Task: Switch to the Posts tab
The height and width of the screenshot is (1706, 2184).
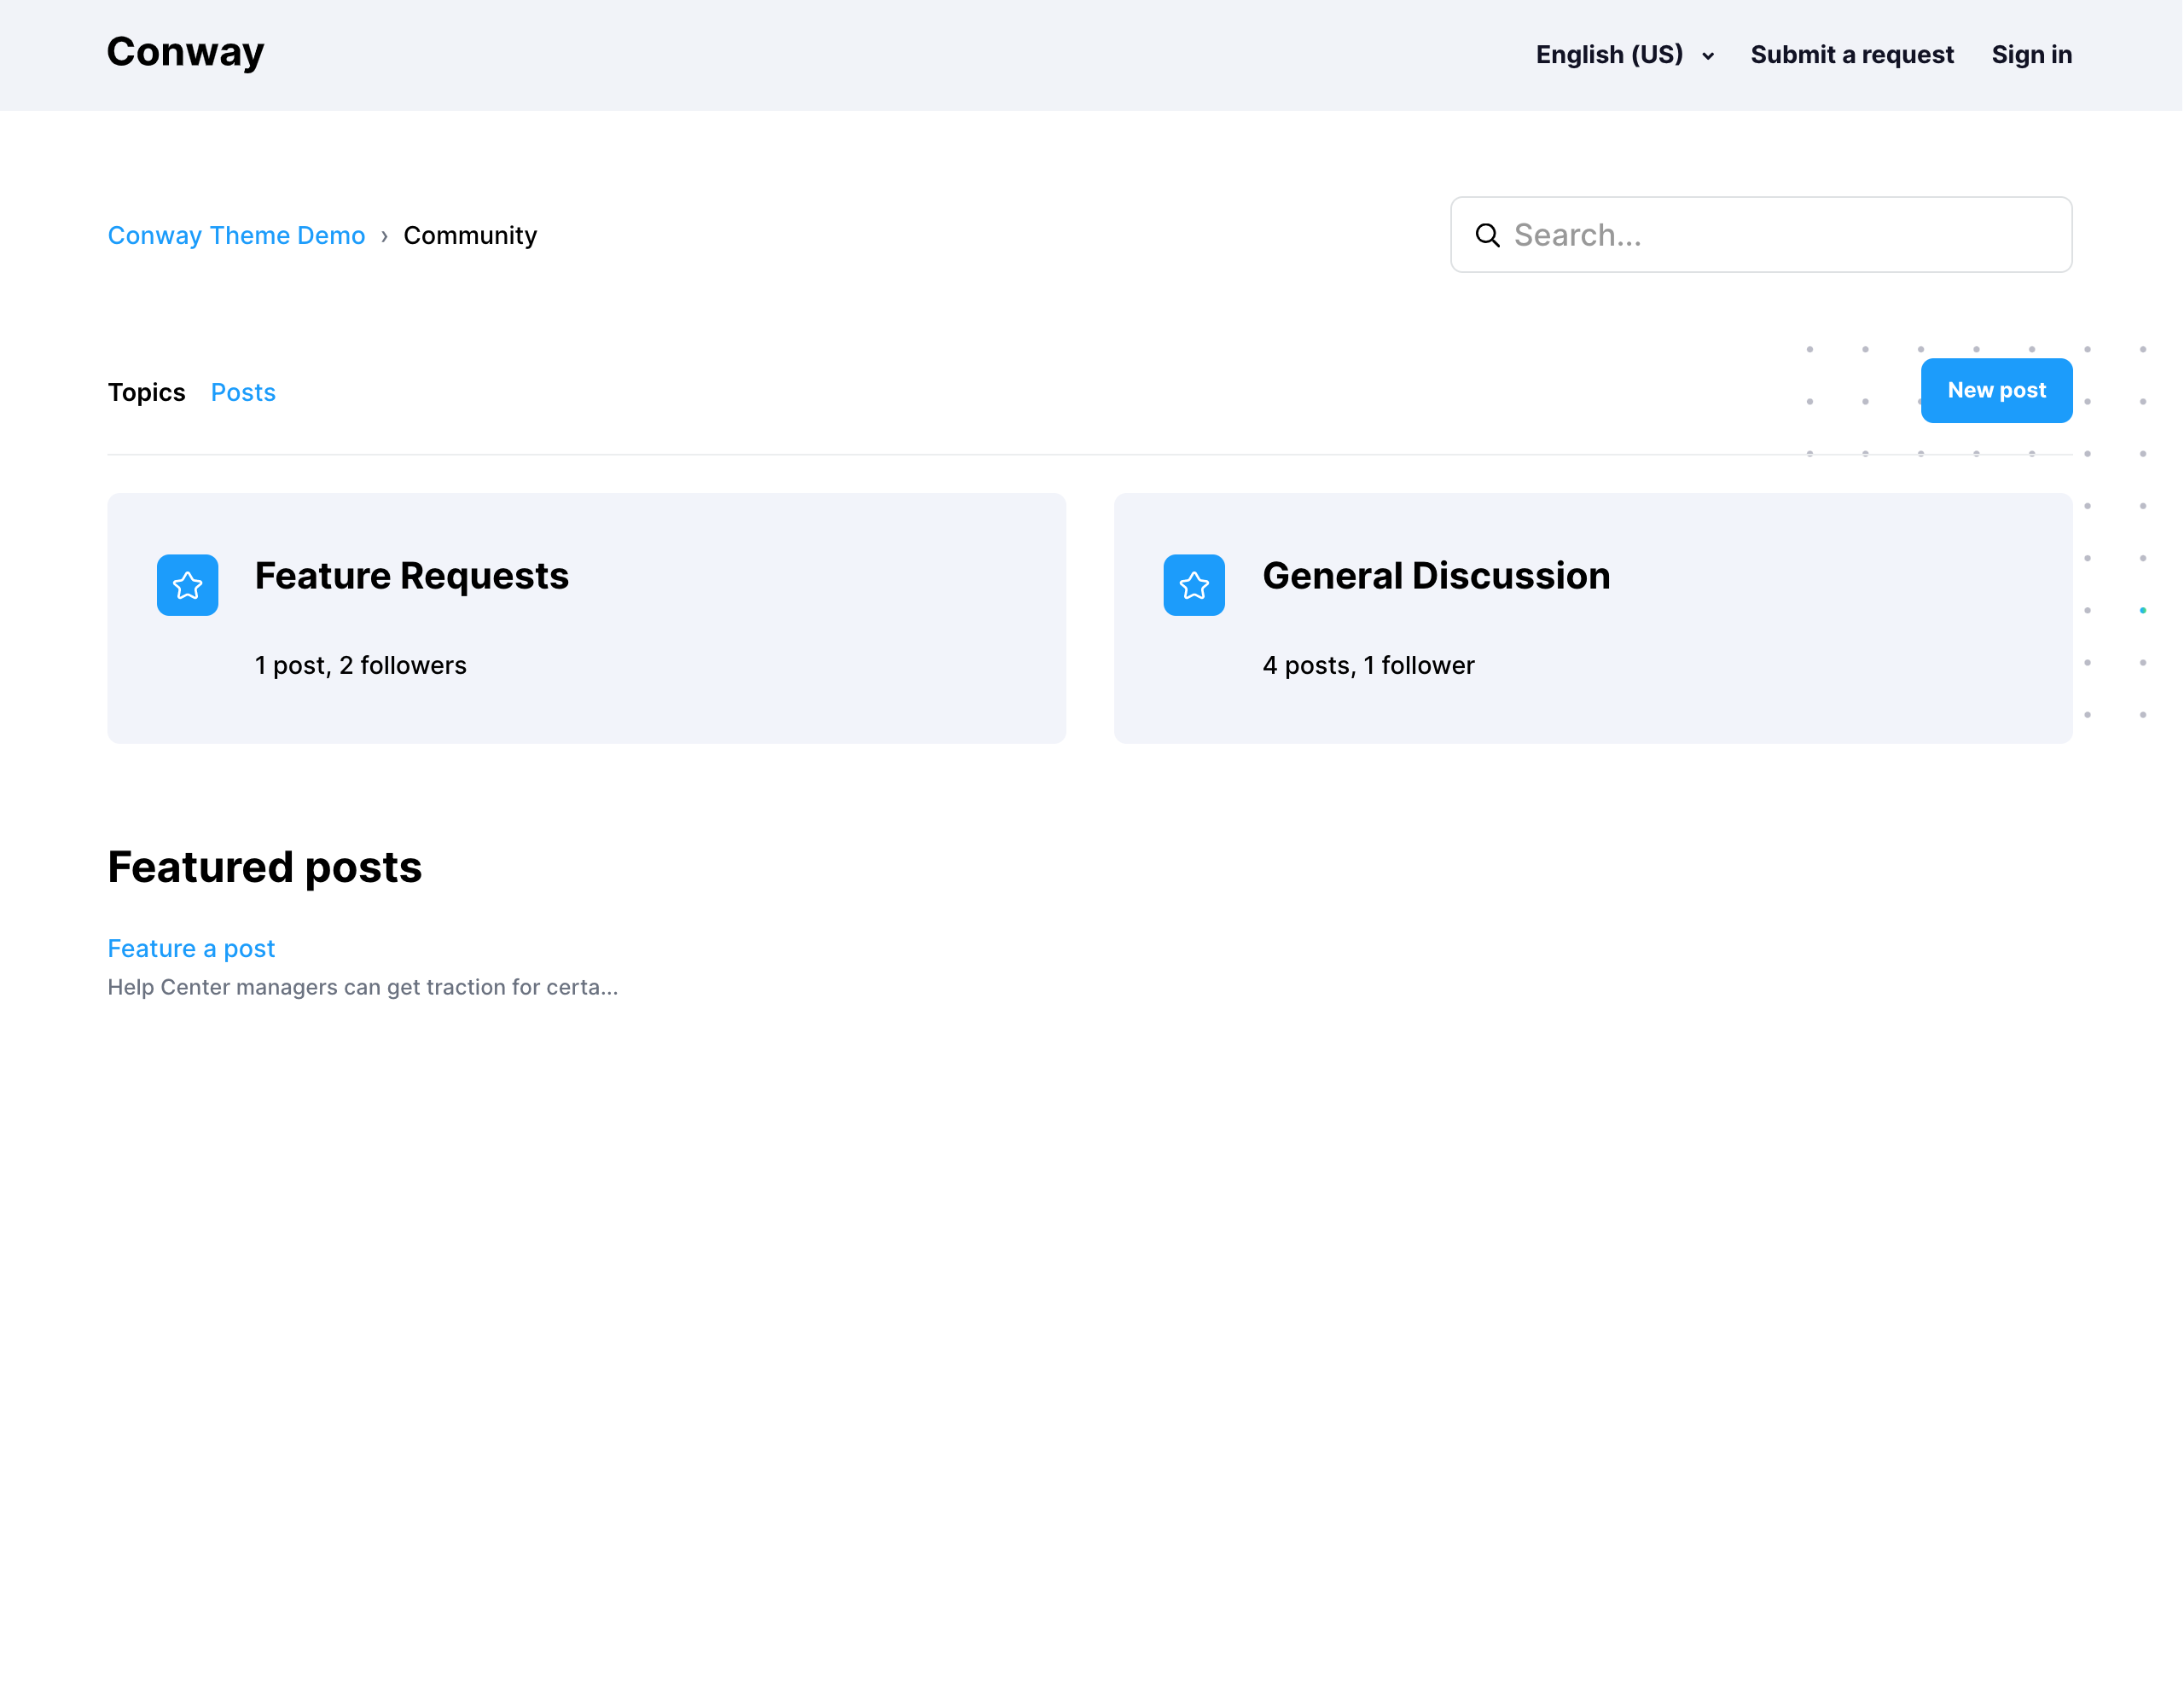Action: (243, 392)
